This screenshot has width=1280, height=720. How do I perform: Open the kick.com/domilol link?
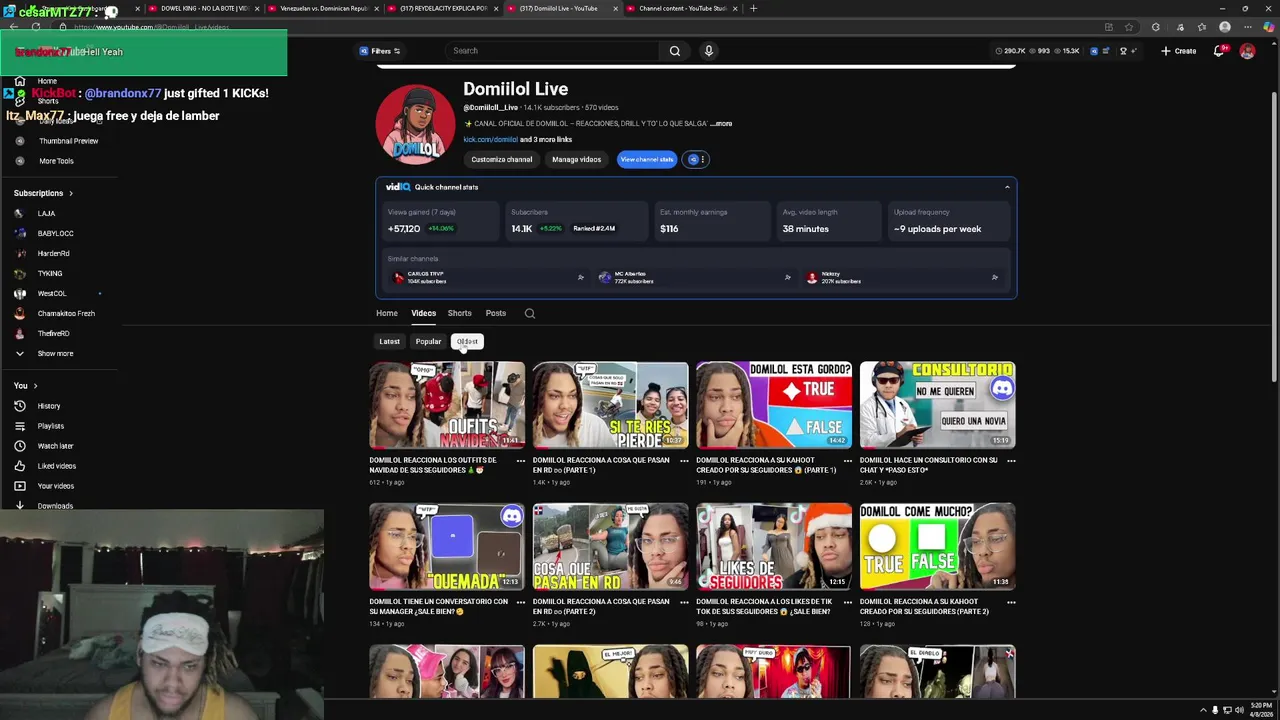pyautogui.click(x=490, y=140)
